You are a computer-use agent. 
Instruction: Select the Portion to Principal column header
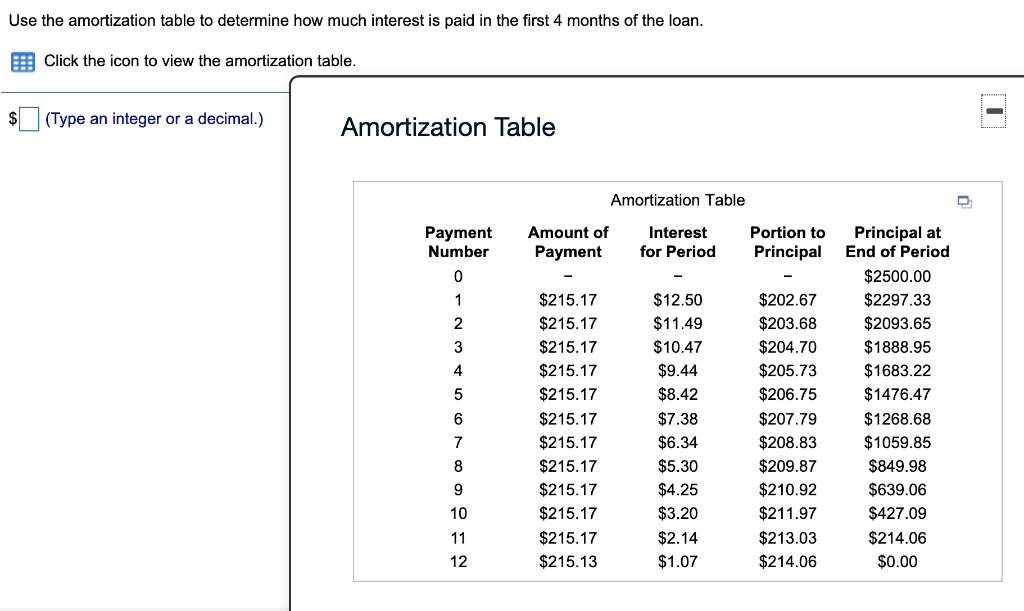(788, 242)
